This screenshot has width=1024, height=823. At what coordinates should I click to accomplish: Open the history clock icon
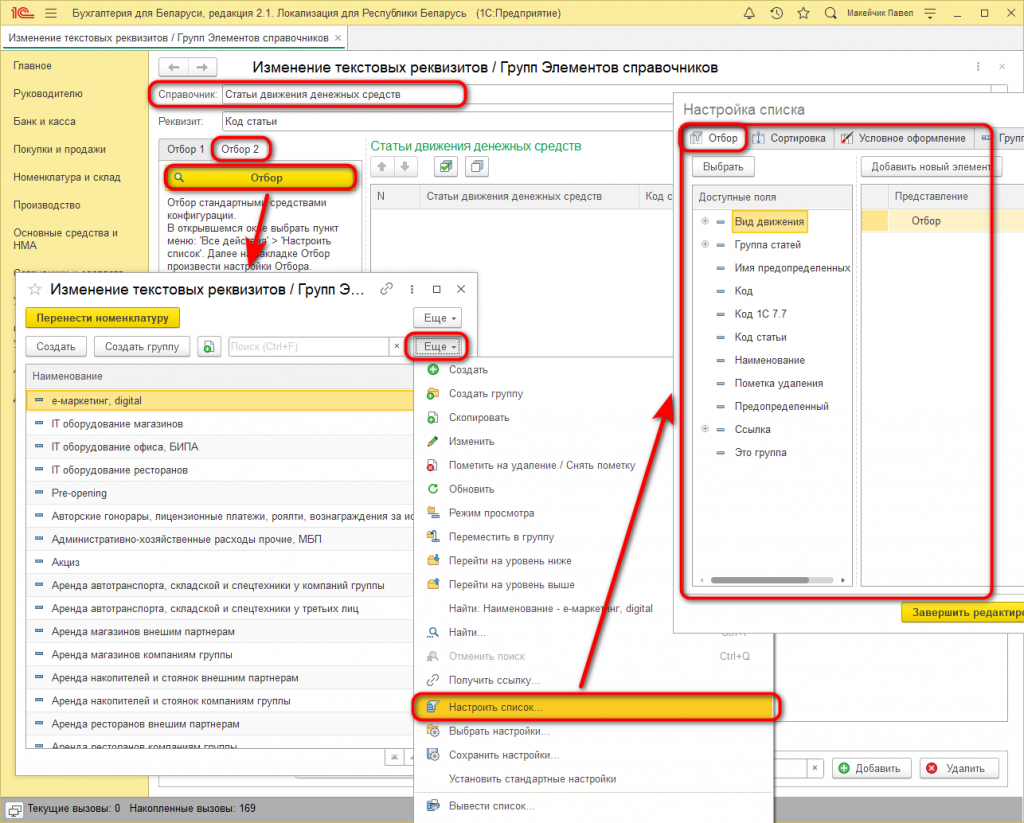776,13
